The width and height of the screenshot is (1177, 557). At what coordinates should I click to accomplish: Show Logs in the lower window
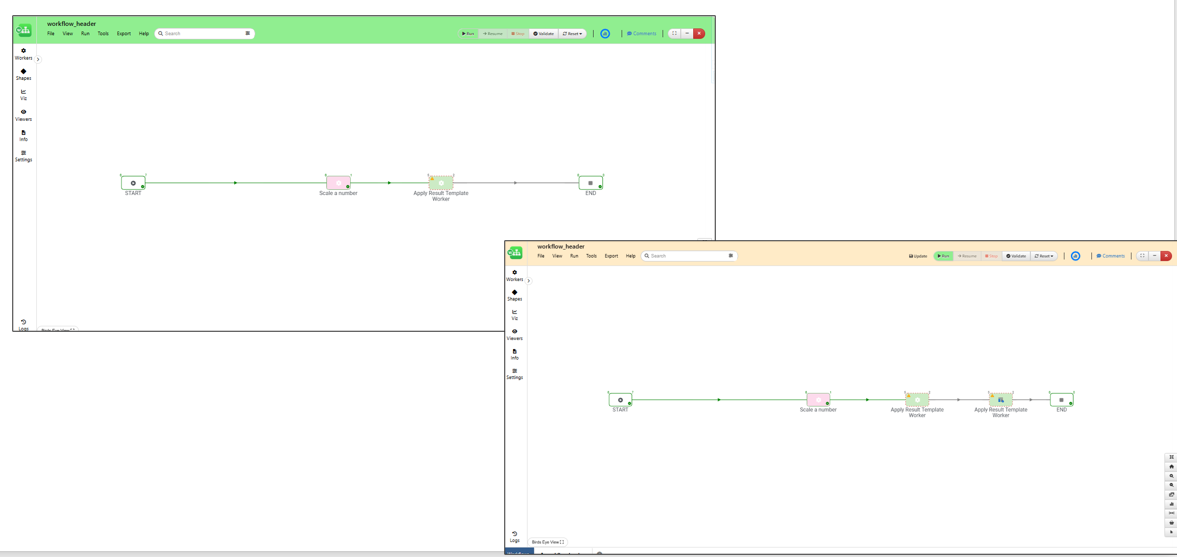[514, 537]
